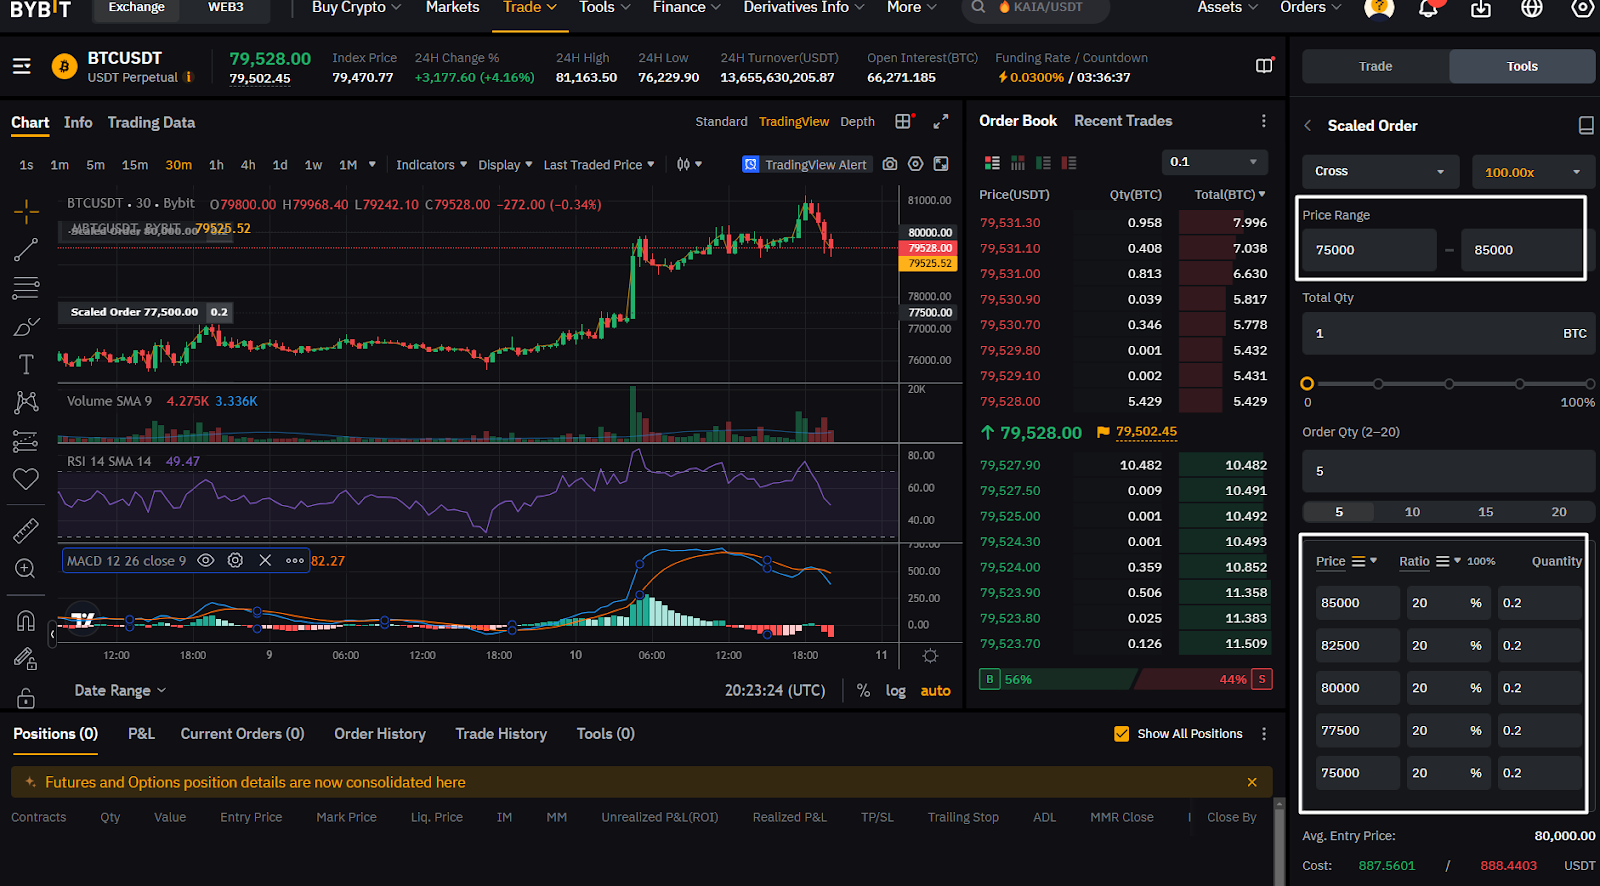The height and width of the screenshot is (886, 1600).
Task: Open the Order History tab
Action: 380,734
